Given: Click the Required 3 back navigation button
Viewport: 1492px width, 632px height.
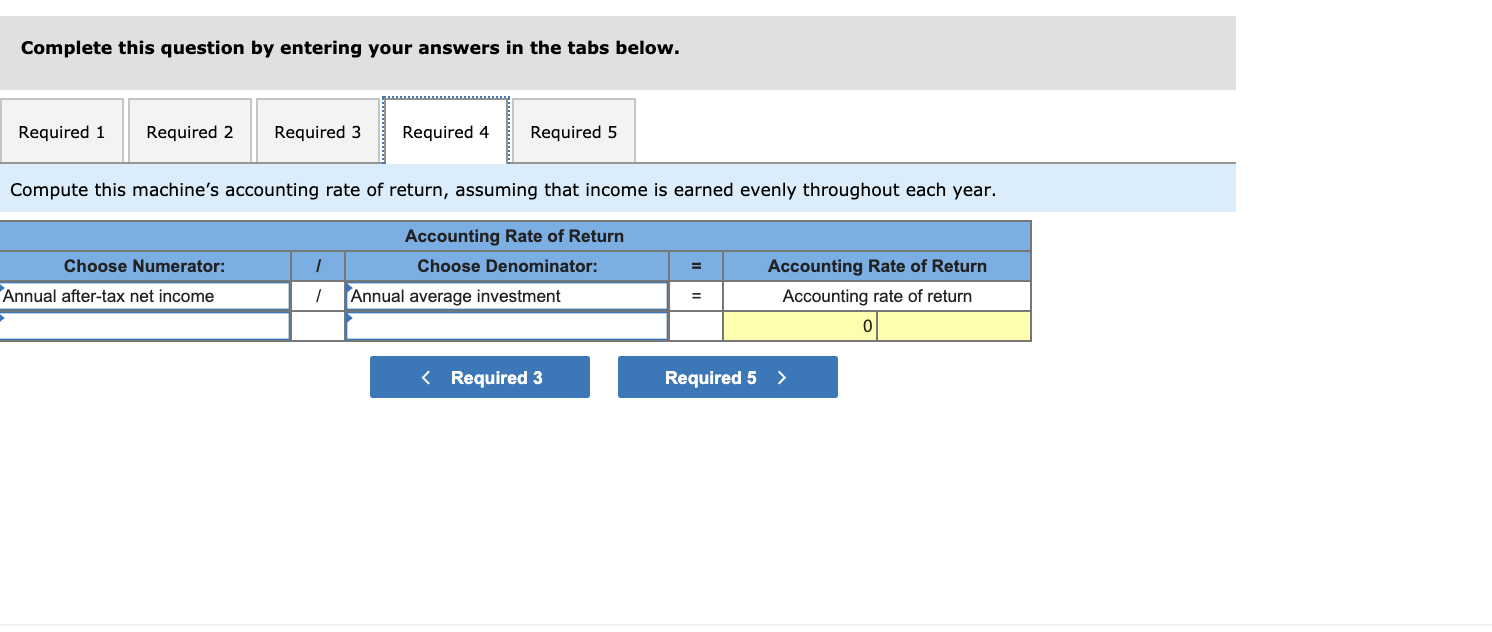Looking at the screenshot, I should 479,377.
